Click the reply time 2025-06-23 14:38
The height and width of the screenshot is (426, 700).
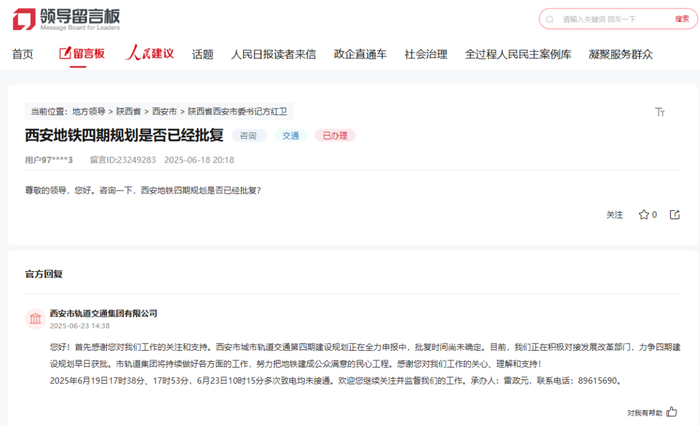(x=80, y=326)
